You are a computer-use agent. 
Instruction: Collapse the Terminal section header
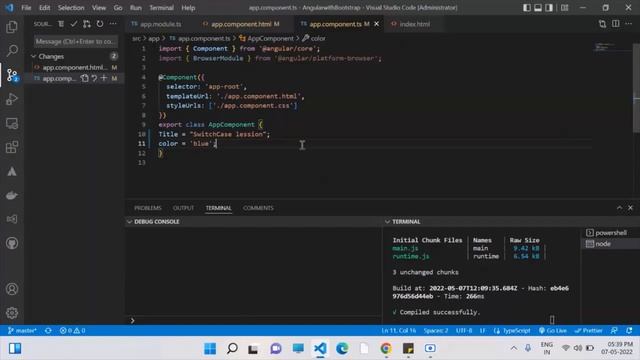(387, 222)
